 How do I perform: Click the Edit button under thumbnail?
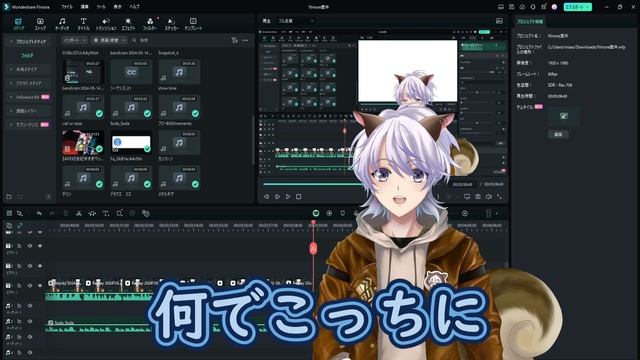tap(558, 134)
